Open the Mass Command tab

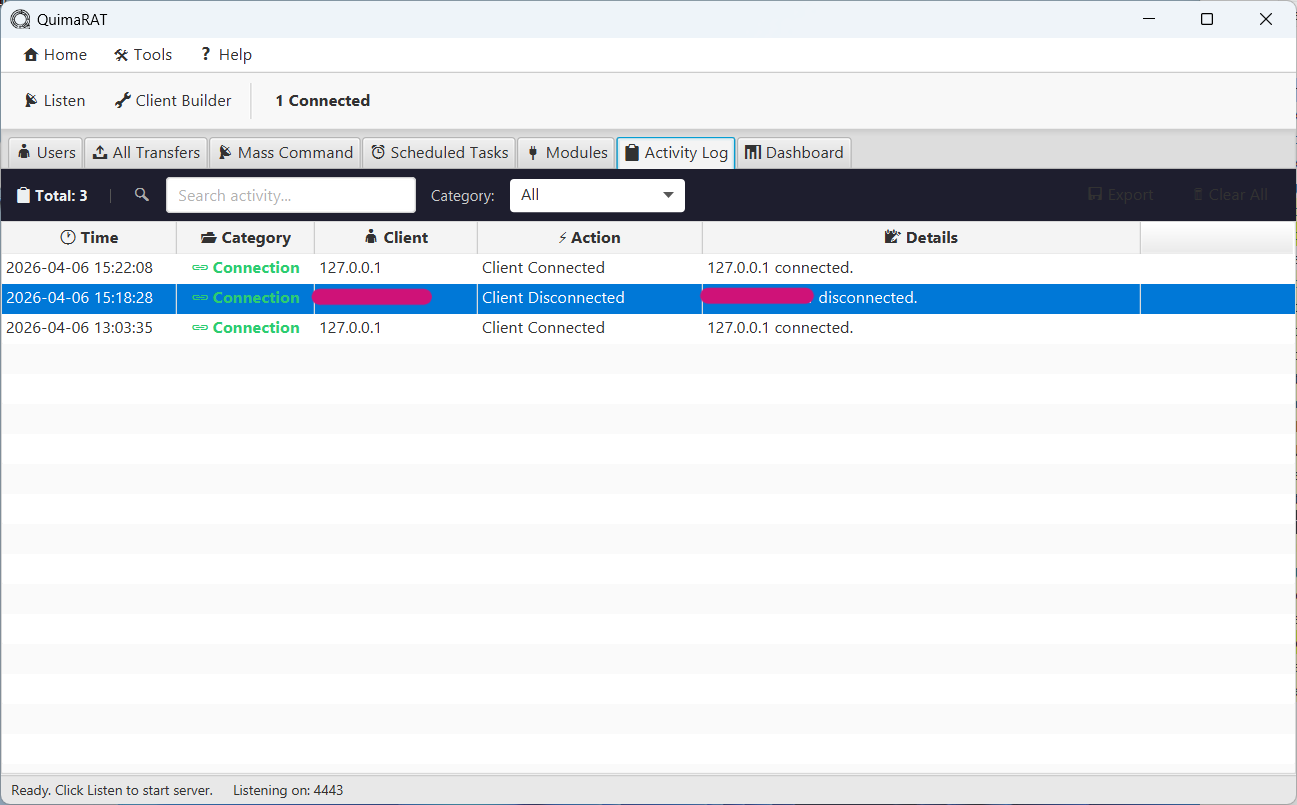(285, 152)
